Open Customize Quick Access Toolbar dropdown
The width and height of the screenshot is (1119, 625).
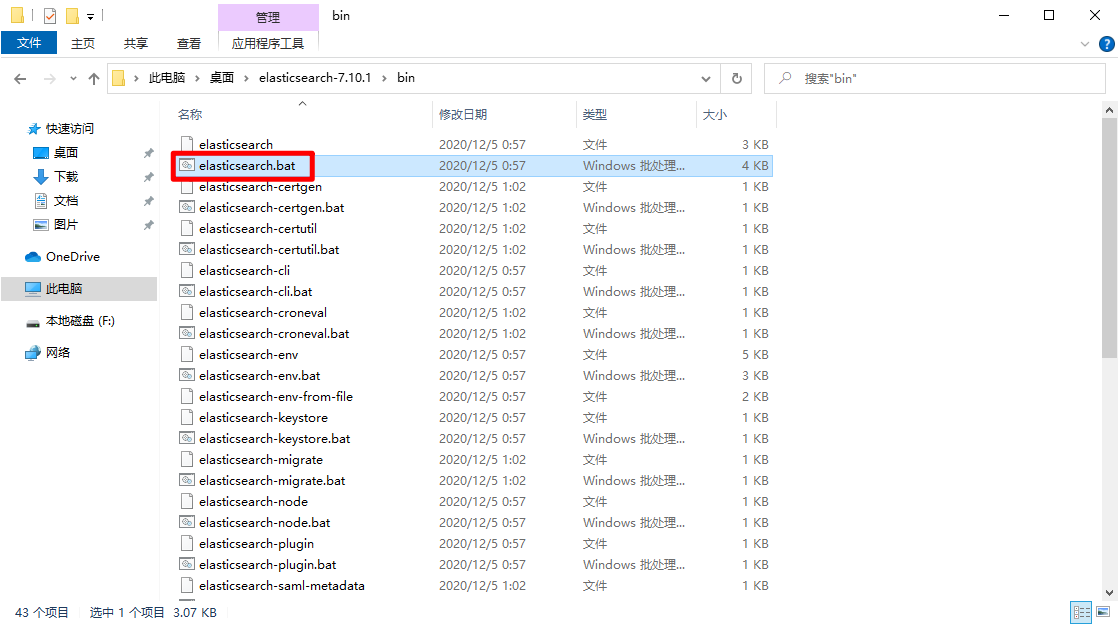(x=91, y=16)
